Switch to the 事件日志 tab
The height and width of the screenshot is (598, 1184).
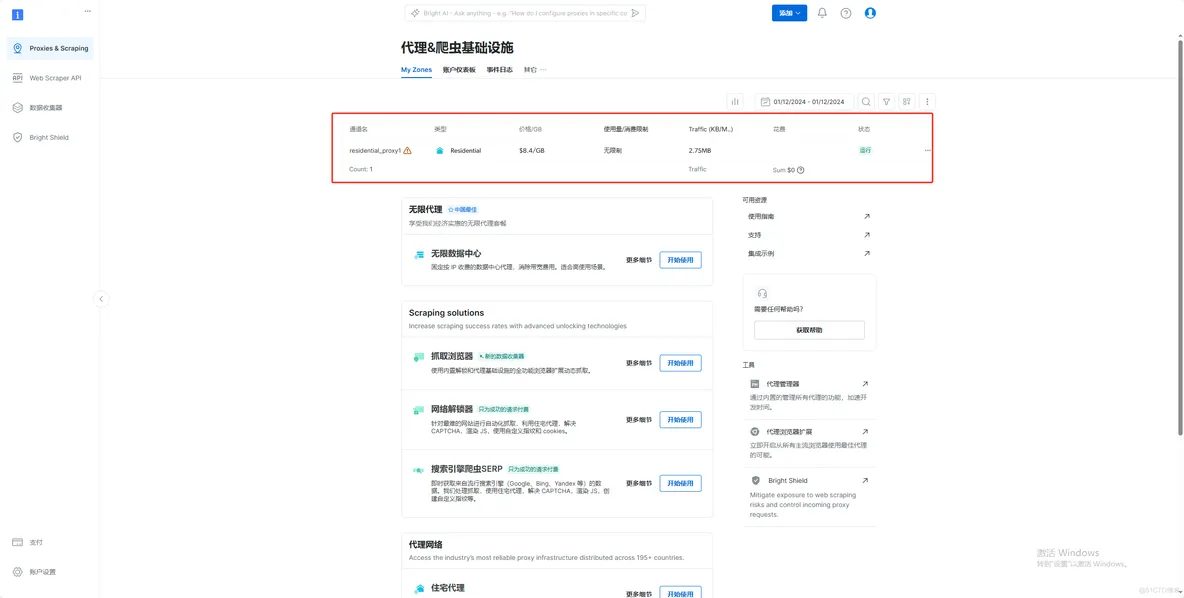500,69
